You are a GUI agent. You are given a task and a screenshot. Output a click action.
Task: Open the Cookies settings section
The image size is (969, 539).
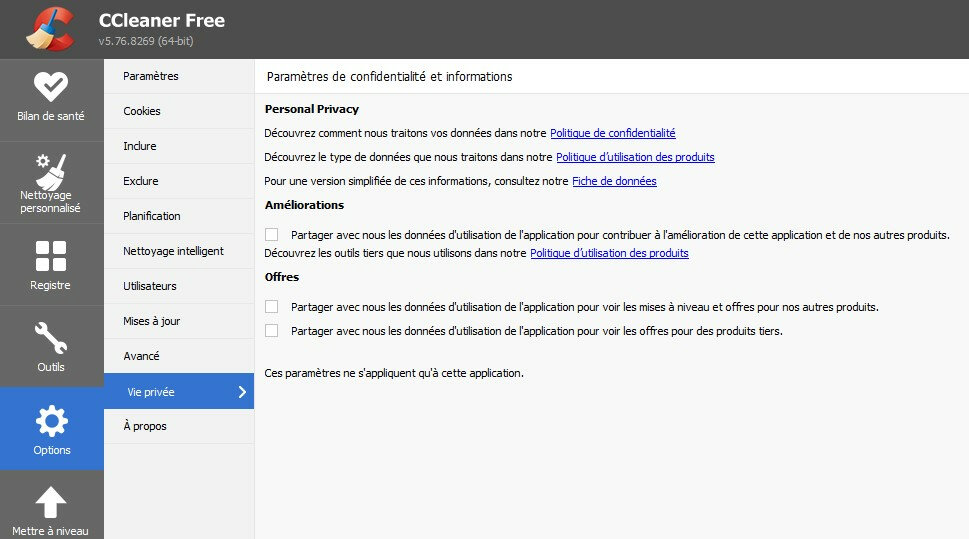click(x=142, y=111)
